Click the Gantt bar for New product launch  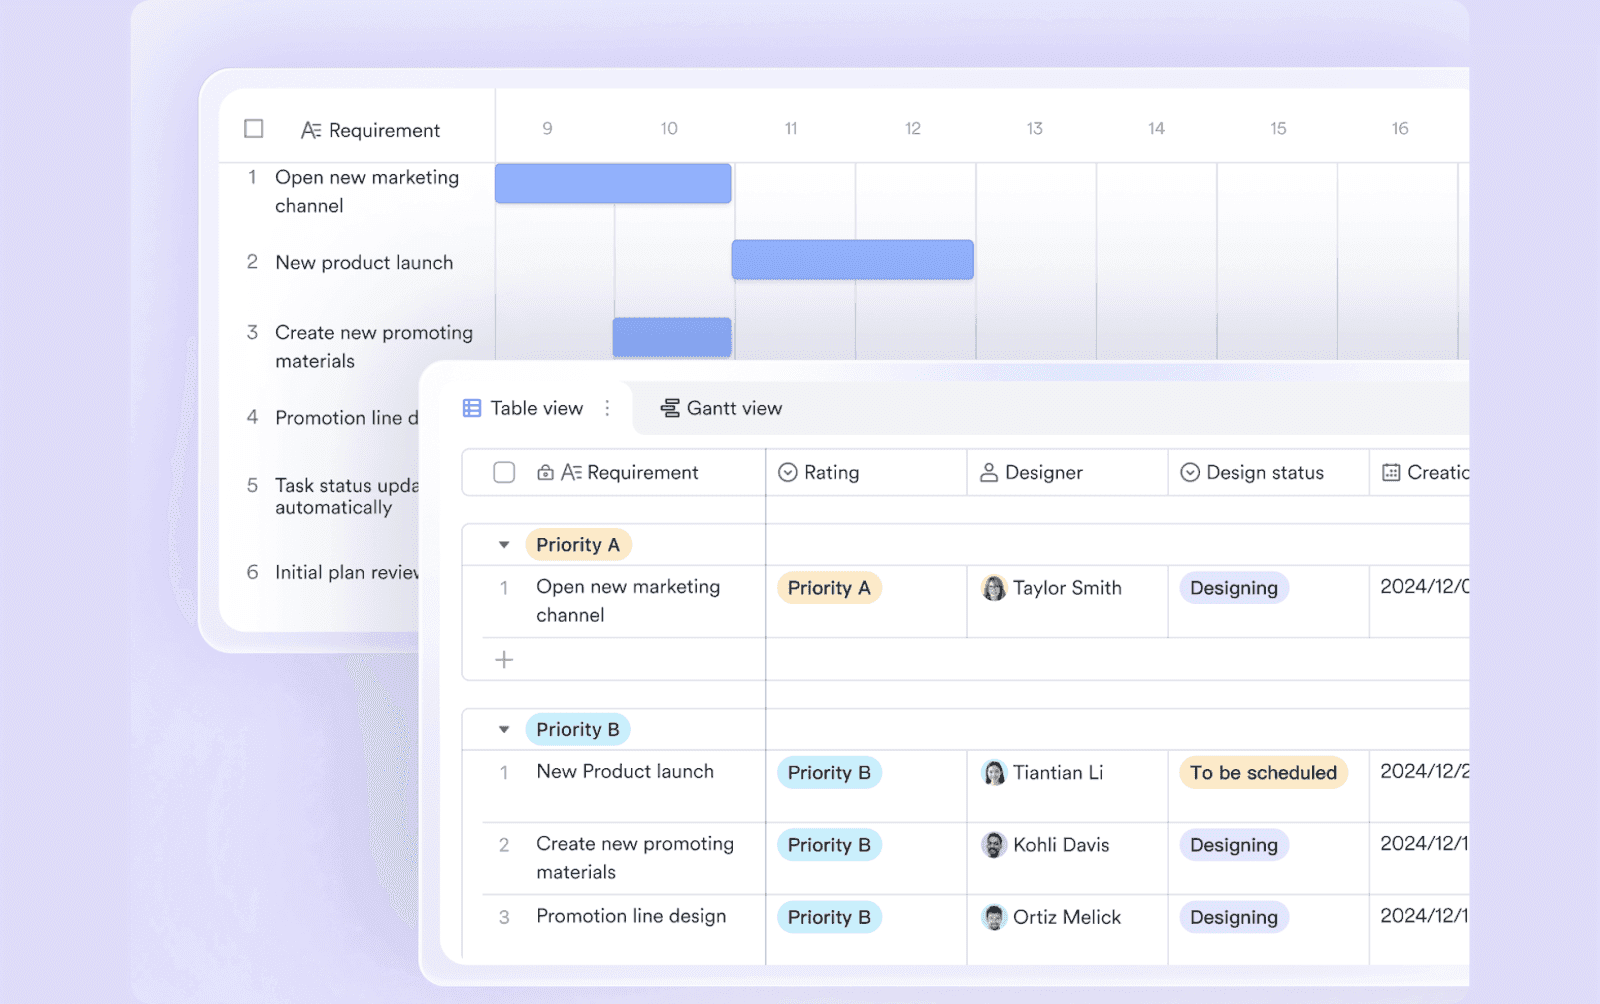(851, 258)
